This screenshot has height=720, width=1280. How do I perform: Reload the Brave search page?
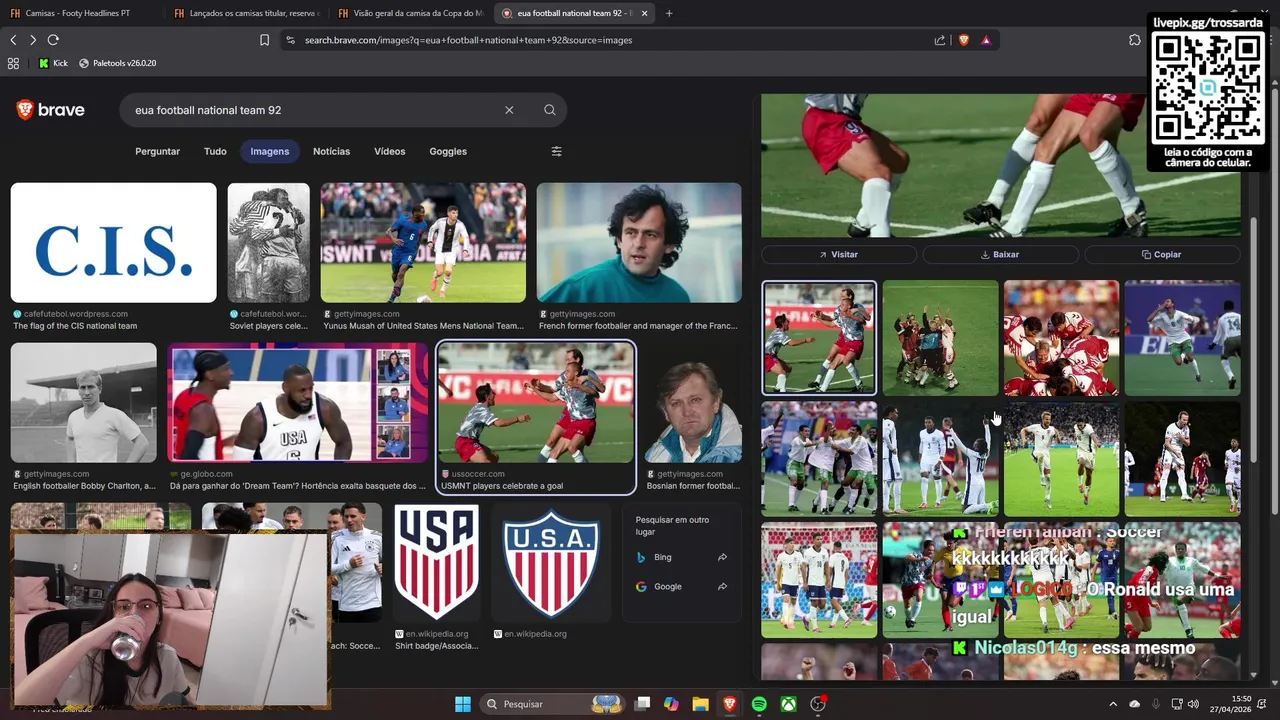pyautogui.click(x=53, y=40)
